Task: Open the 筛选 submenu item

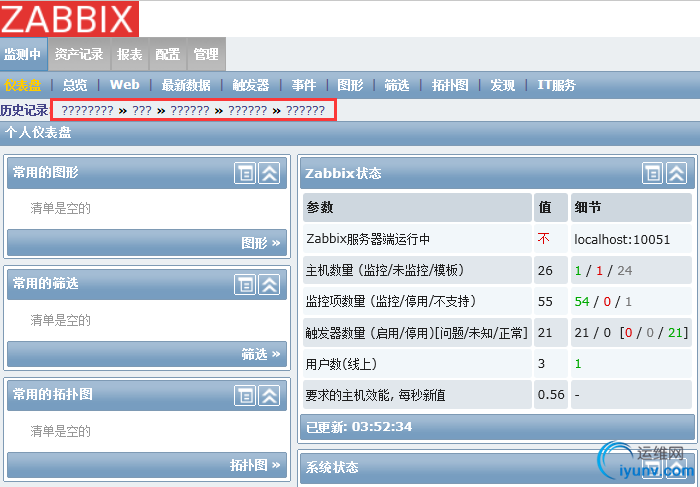Action: point(397,85)
